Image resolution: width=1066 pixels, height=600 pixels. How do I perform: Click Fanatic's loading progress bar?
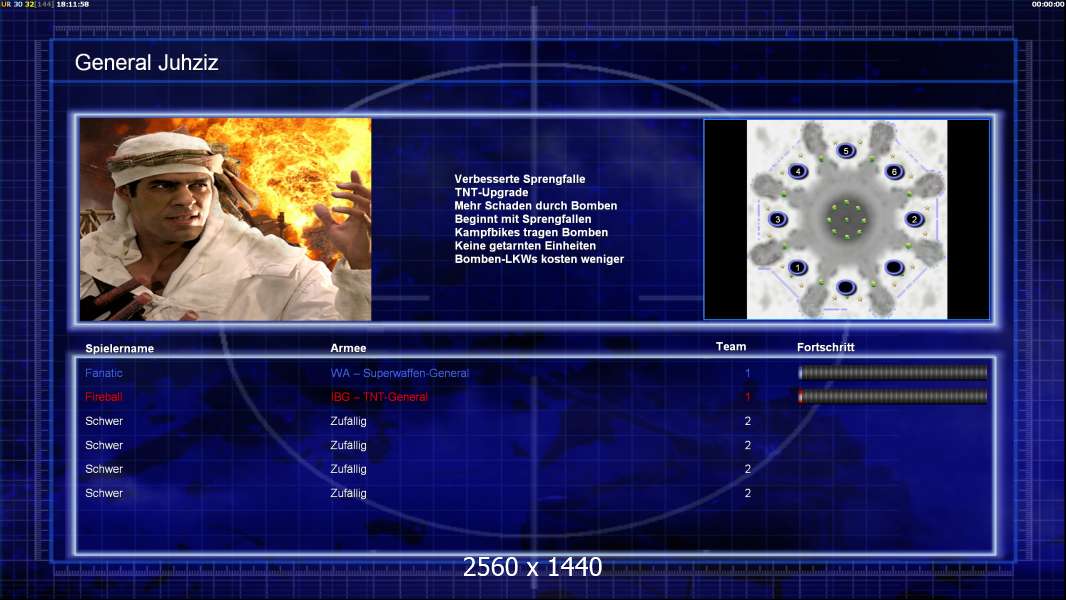click(x=892, y=373)
